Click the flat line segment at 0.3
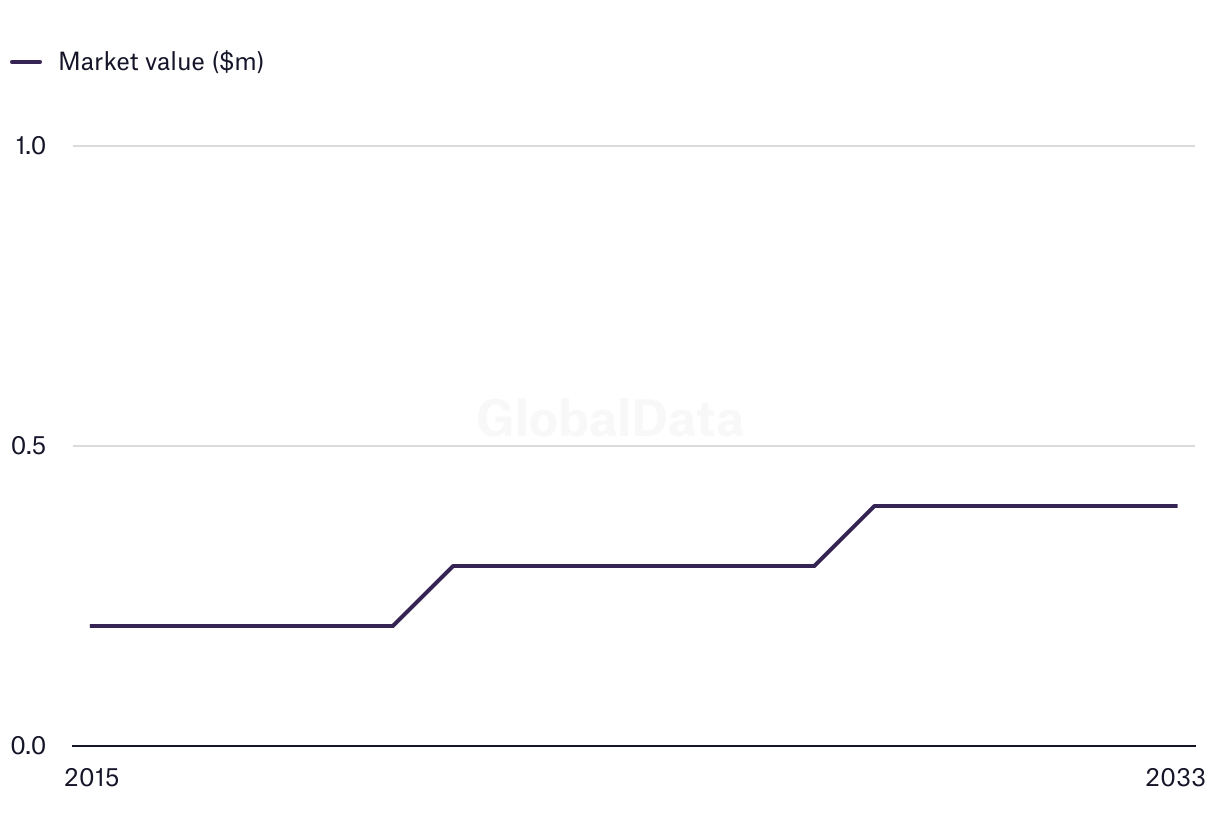Viewport: 1220px width, 836px height. pyautogui.click(x=634, y=566)
